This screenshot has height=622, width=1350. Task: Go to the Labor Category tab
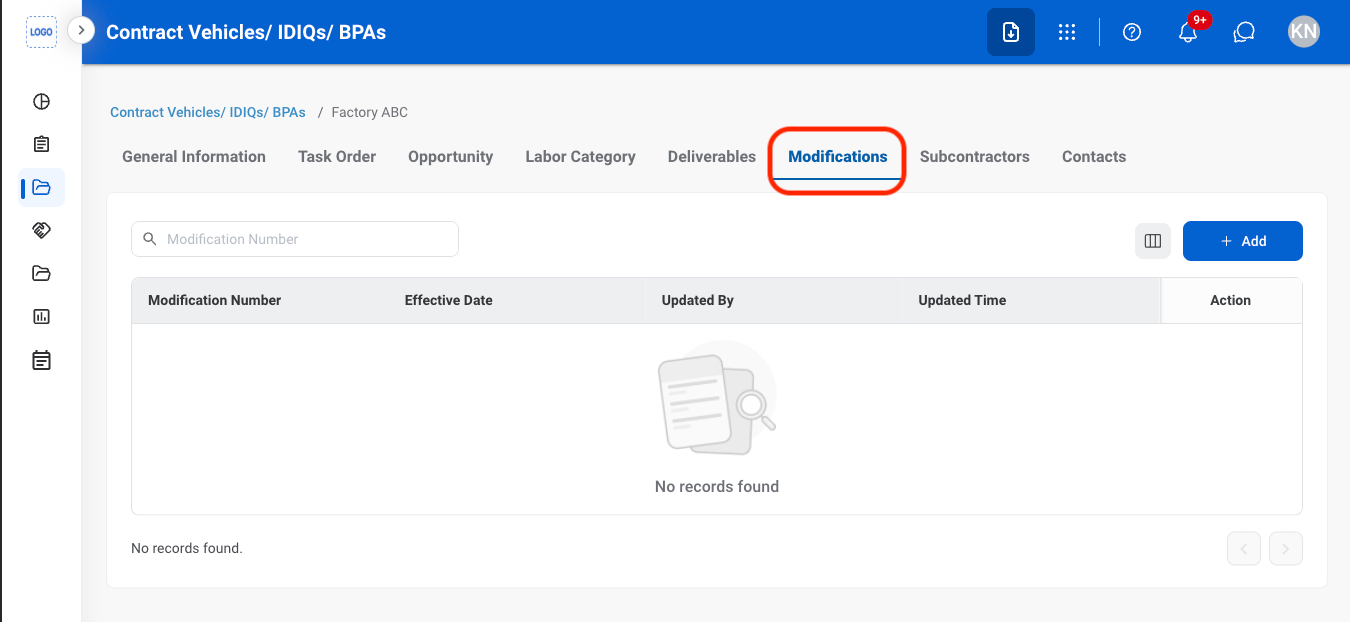coord(580,157)
